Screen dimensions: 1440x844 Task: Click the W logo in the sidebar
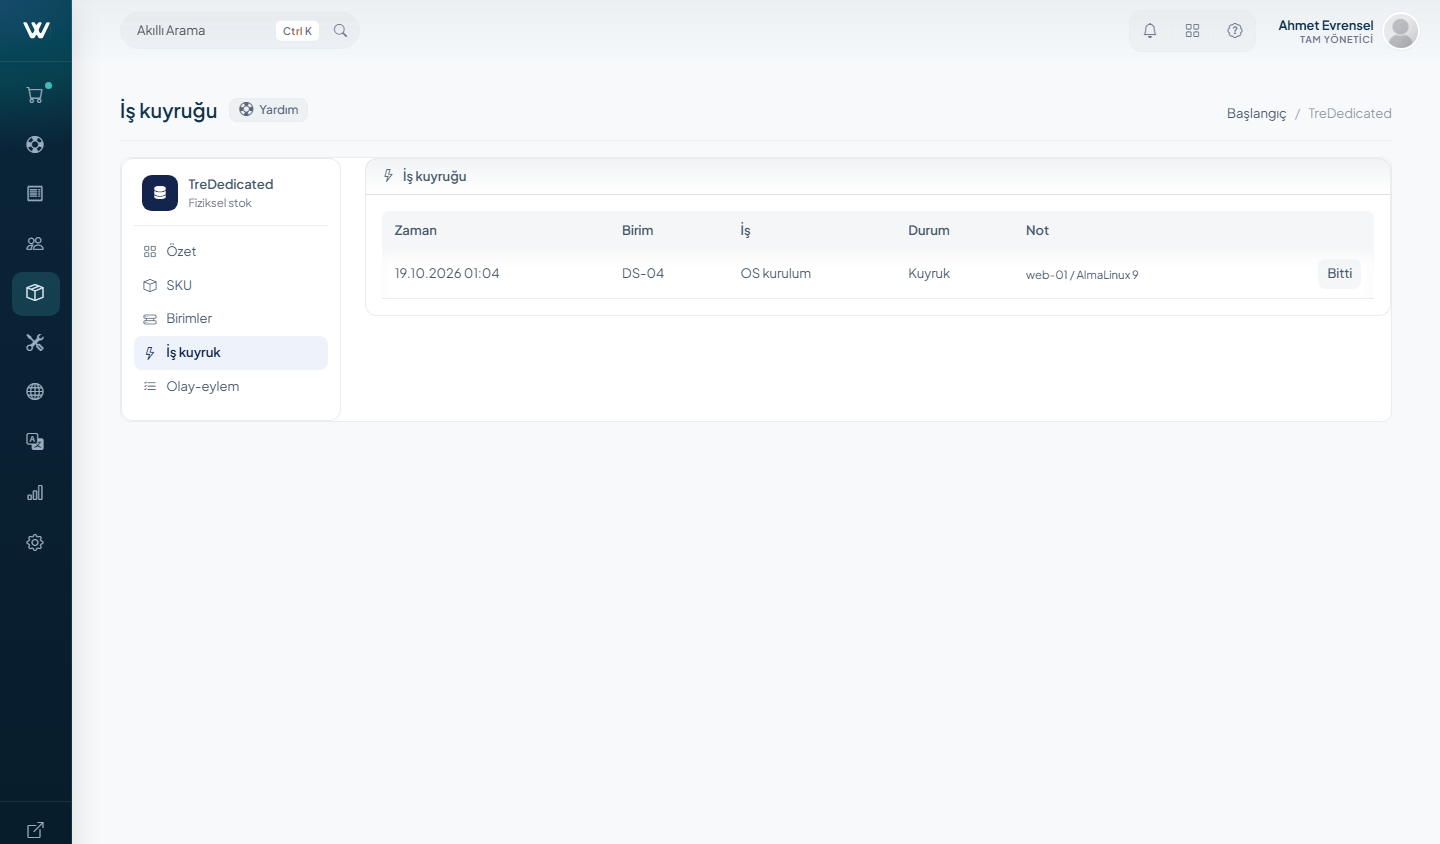pyautogui.click(x=36, y=30)
